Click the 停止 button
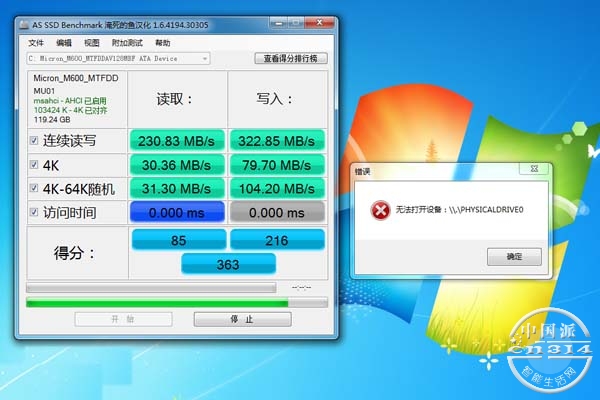 click(x=243, y=319)
